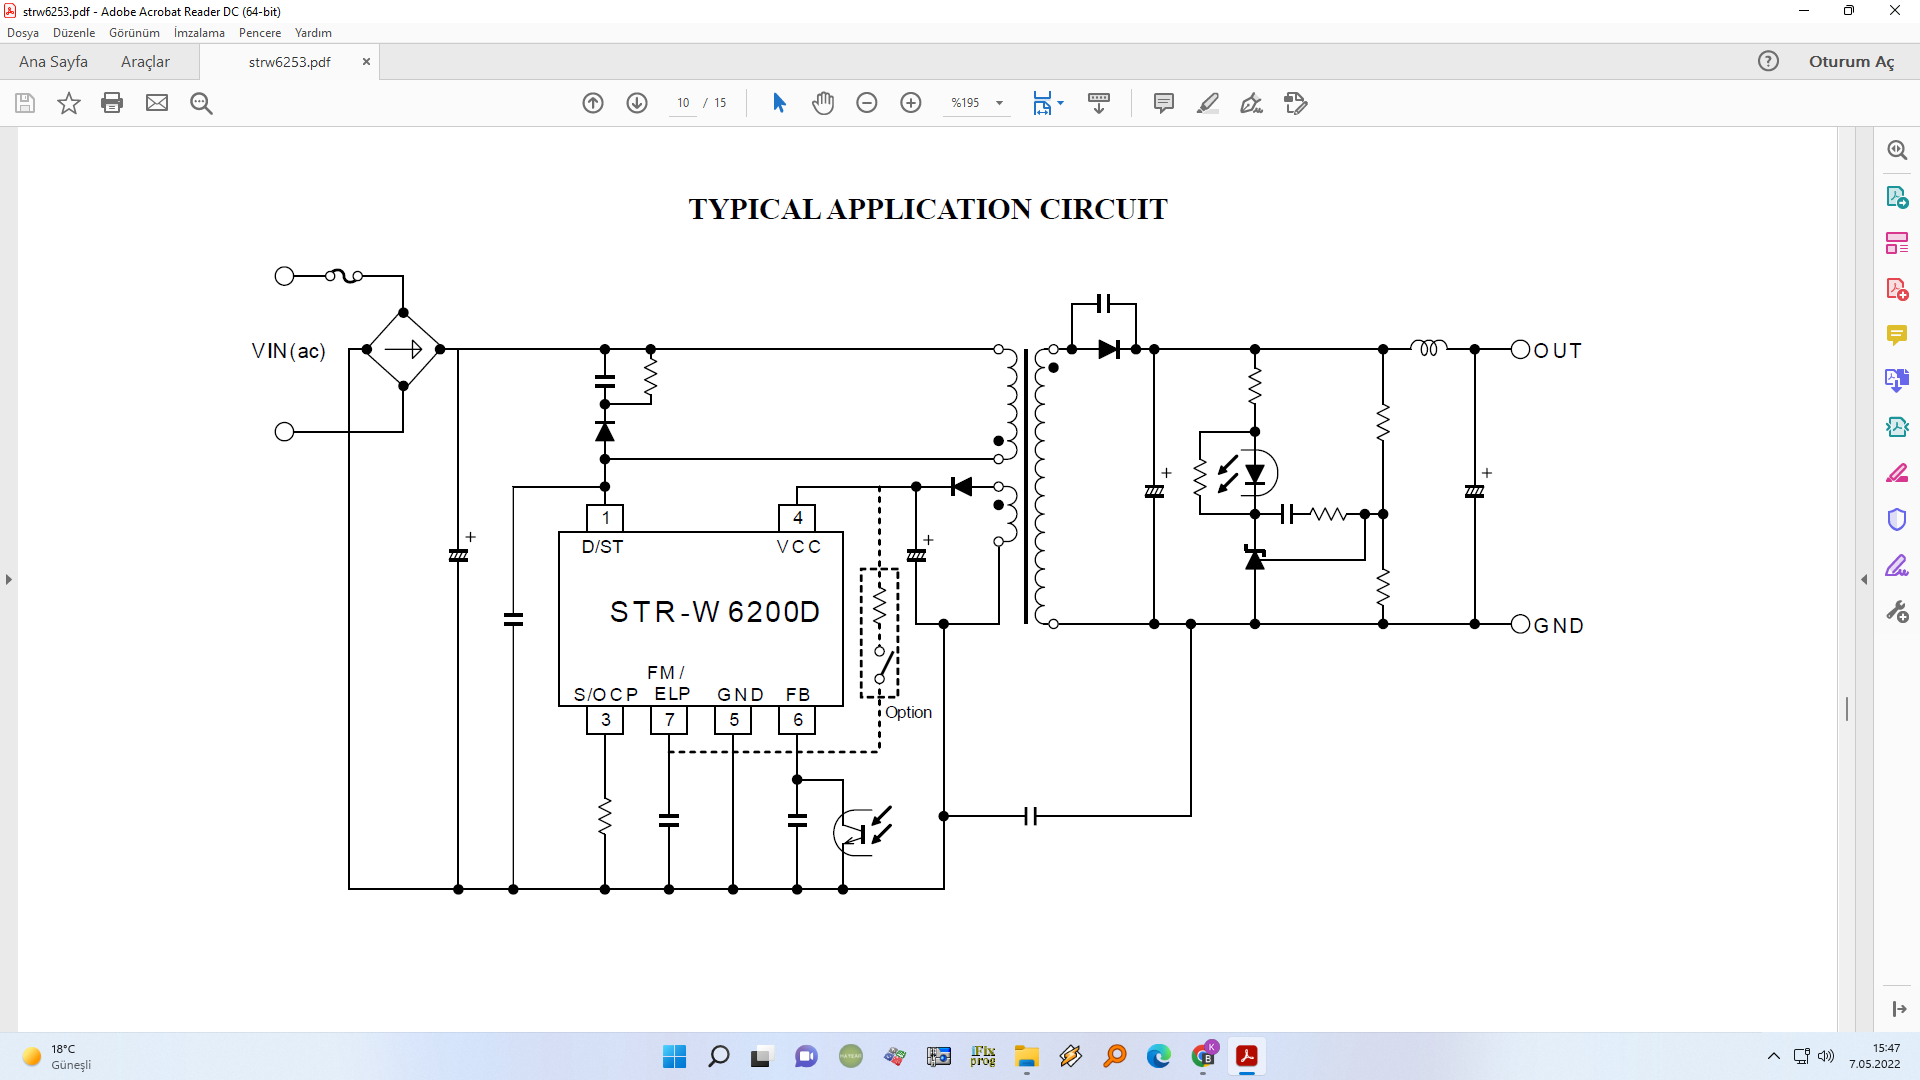
Task: Click the Oturum Aç sign-in button
Action: click(1851, 62)
